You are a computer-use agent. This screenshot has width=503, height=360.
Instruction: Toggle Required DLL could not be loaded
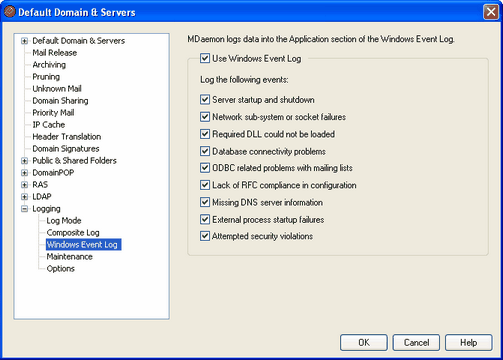(205, 134)
